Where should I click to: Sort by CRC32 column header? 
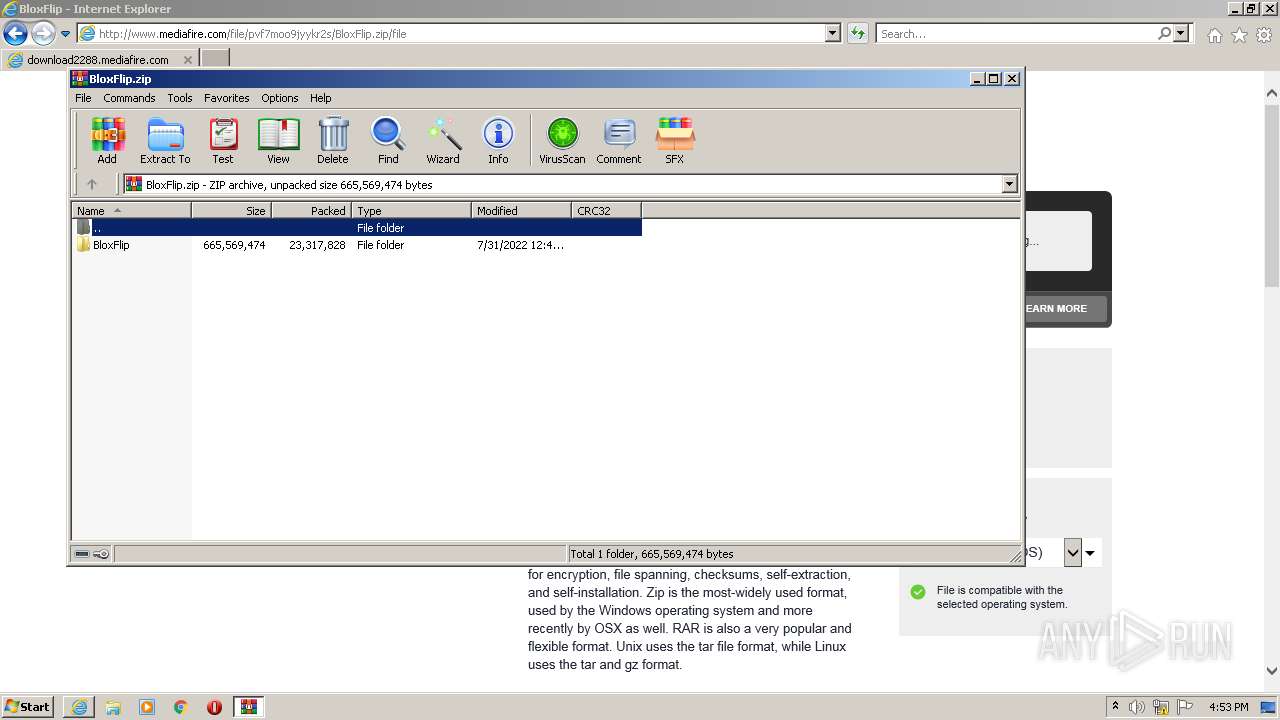pos(606,211)
